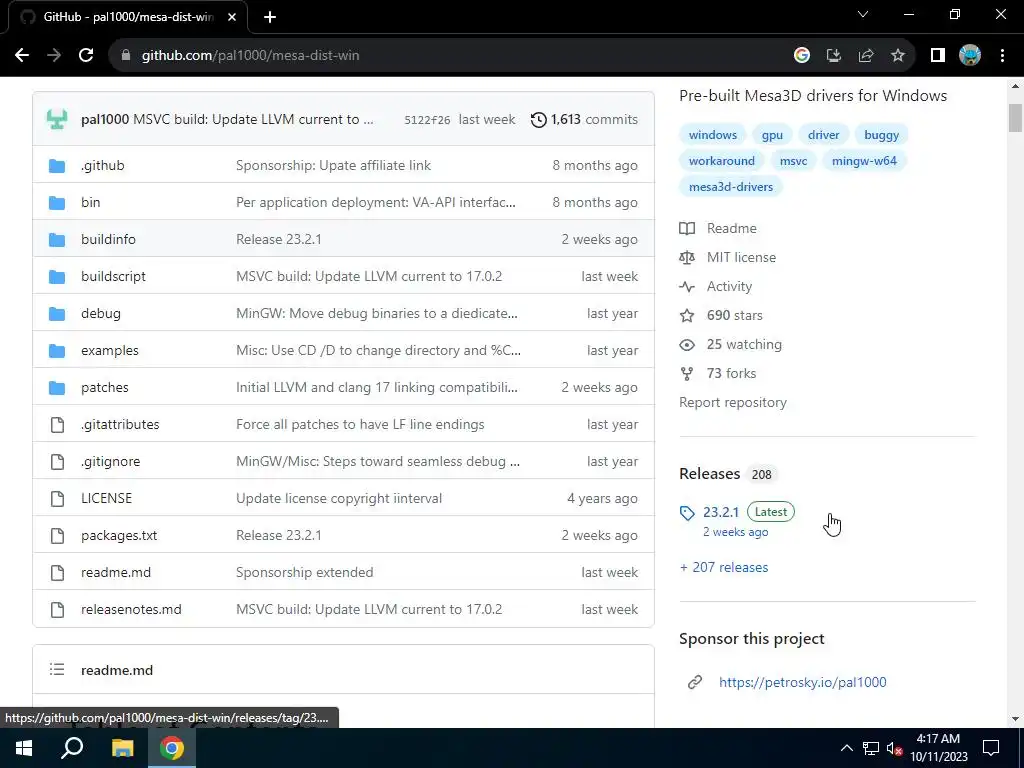The height and width of the screenshot is (768, 1024).
Task: Click Chrome back arrow
Action: (22, 56)
